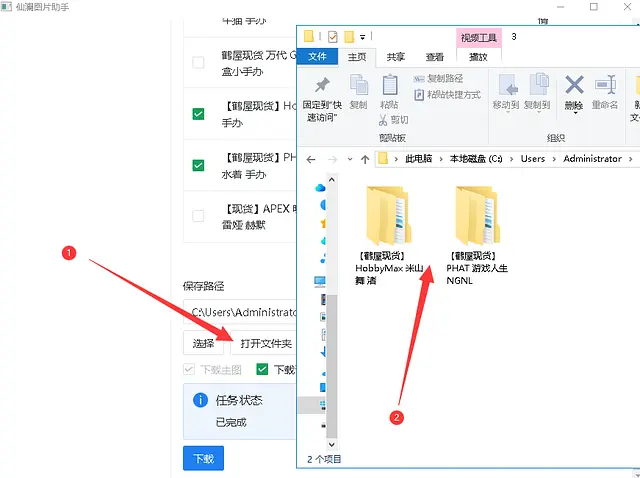
Task: Click the red X 删除 icon
Action: pyautogui.click(x=574, y=85)
